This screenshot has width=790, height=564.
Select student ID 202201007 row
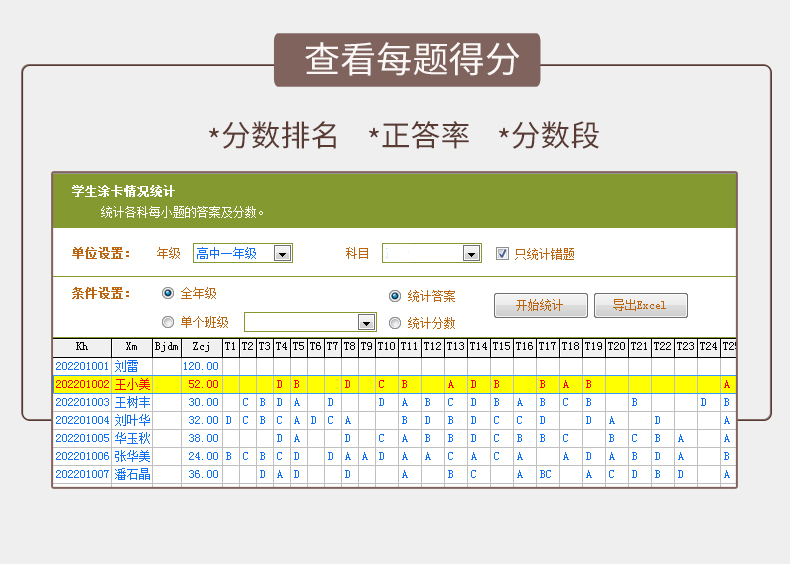(x=82, y=474)
